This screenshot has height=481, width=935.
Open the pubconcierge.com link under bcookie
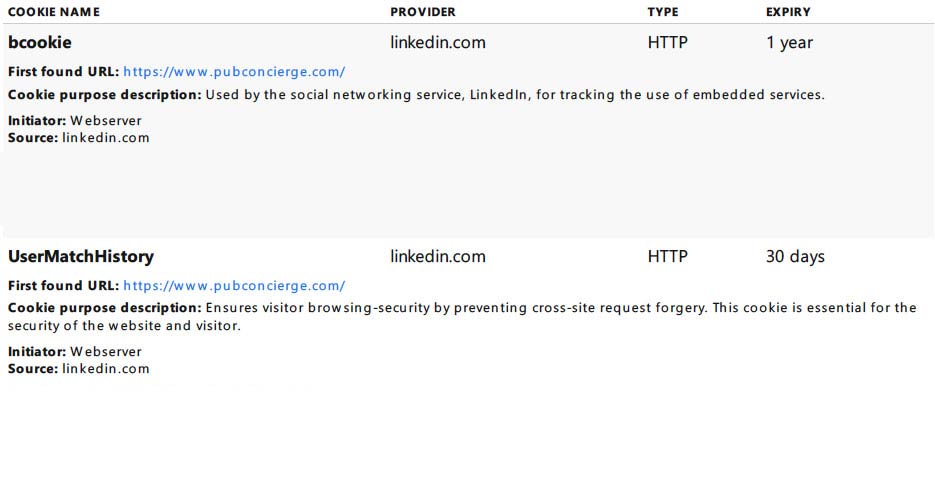[x=234, y=72]
